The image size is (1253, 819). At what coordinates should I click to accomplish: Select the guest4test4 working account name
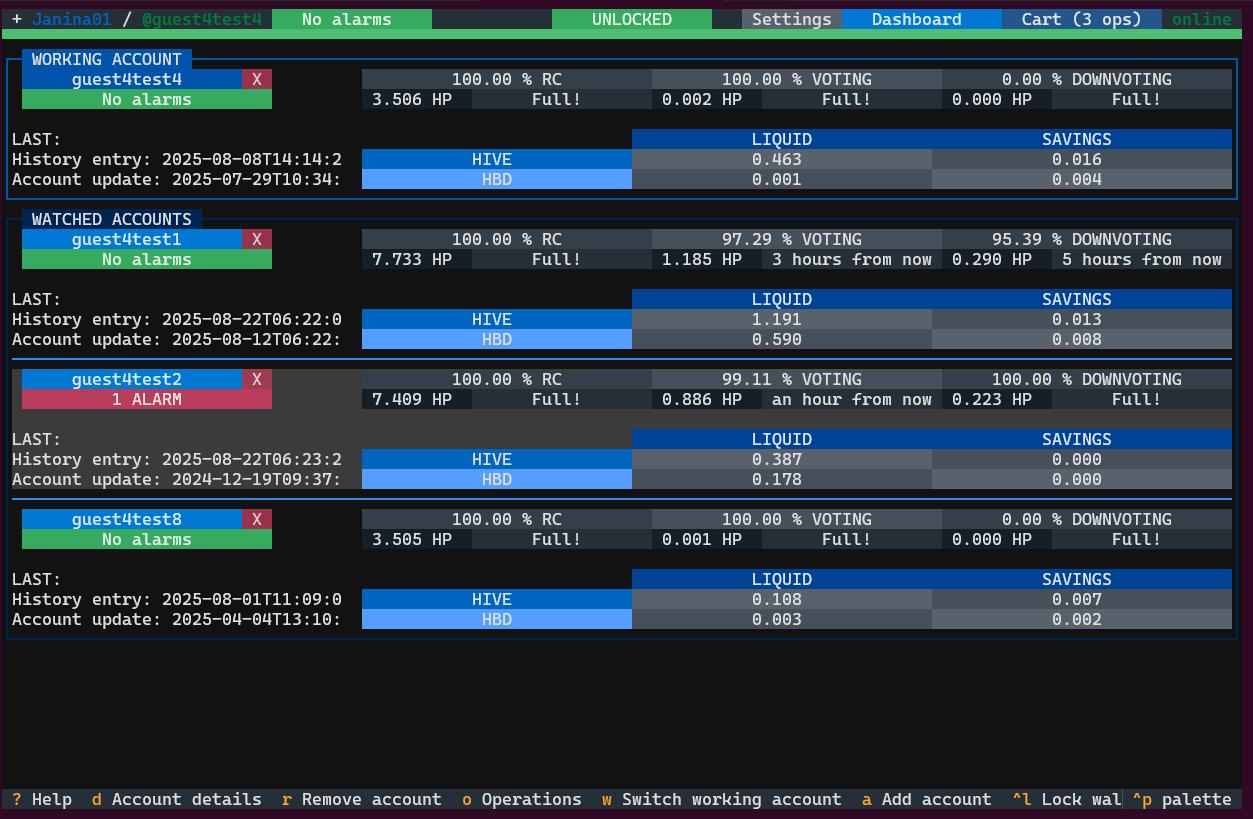click(x=132, y=79)
